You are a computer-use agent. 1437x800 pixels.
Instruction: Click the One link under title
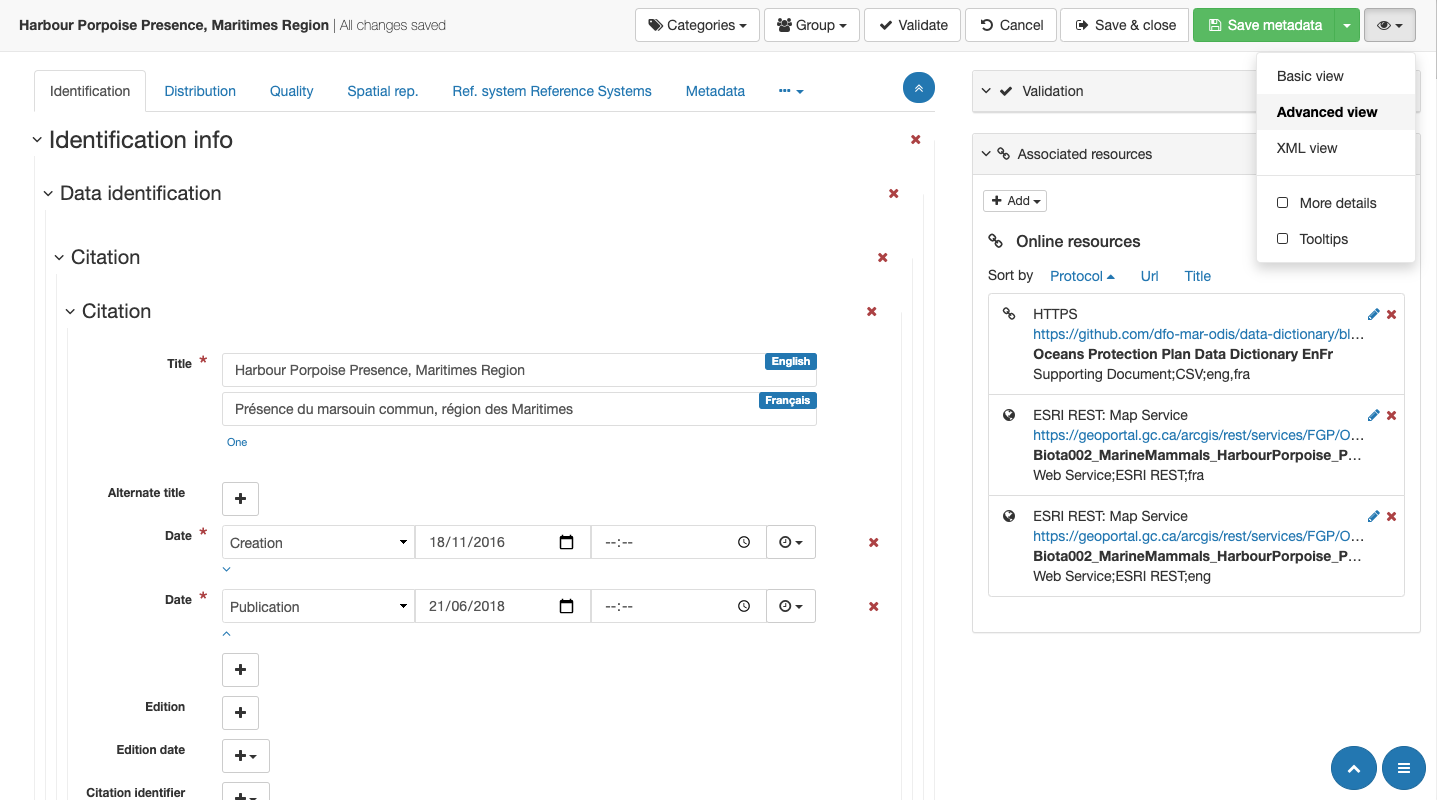click(237, 442)
